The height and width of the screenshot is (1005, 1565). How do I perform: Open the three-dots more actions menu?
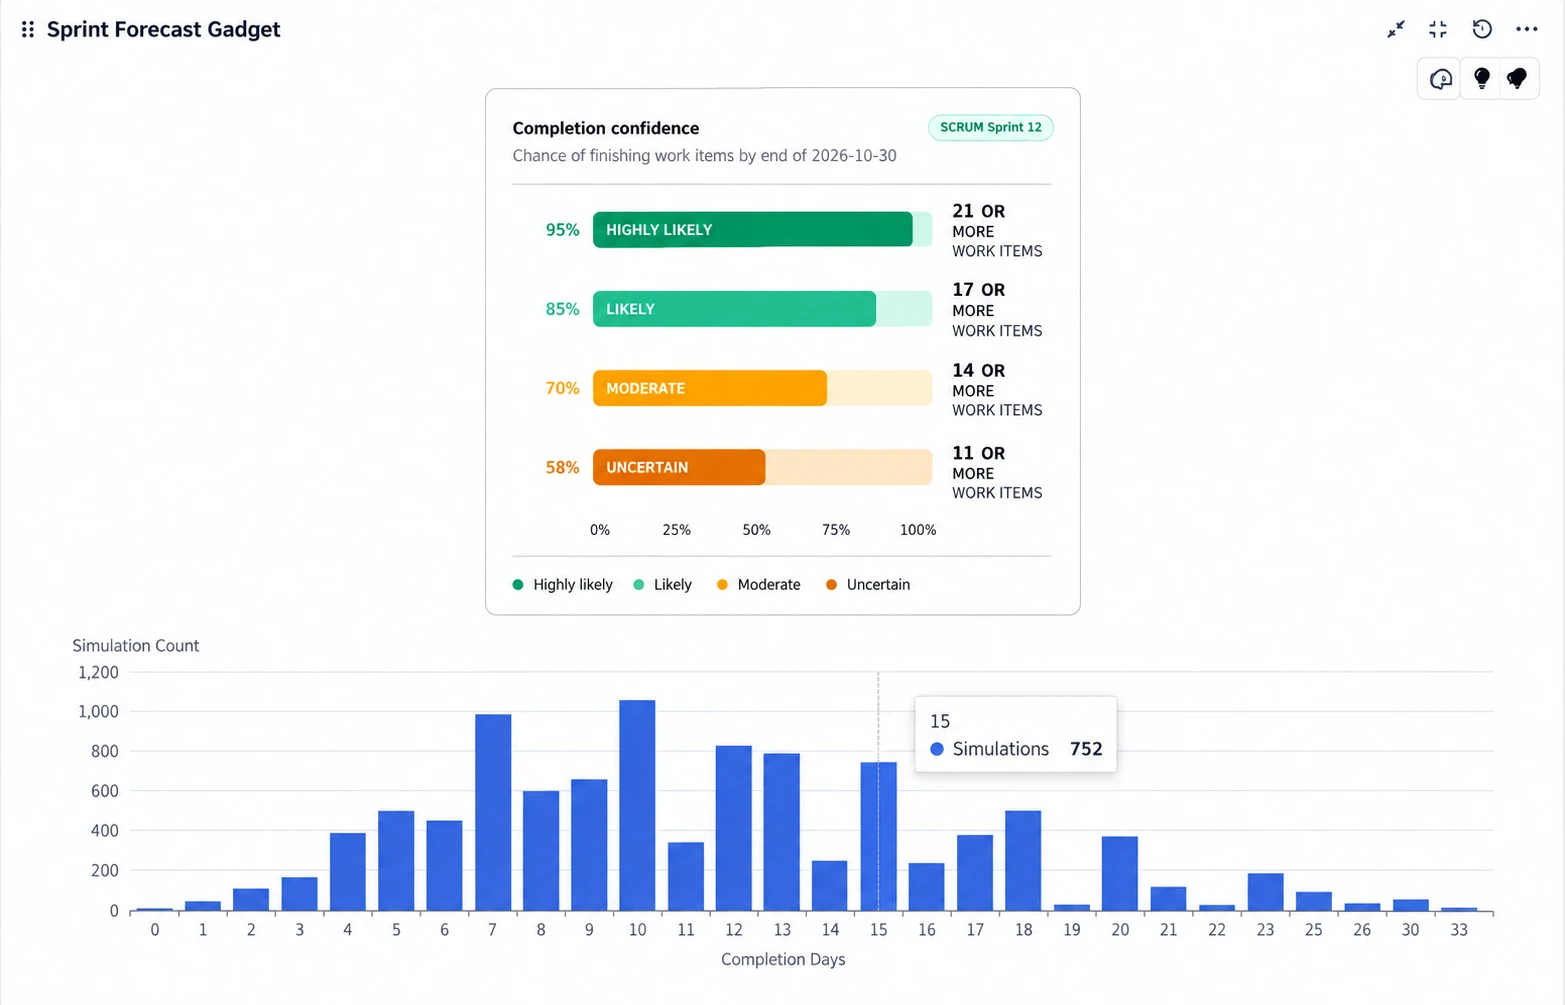tap(1526, 29)
